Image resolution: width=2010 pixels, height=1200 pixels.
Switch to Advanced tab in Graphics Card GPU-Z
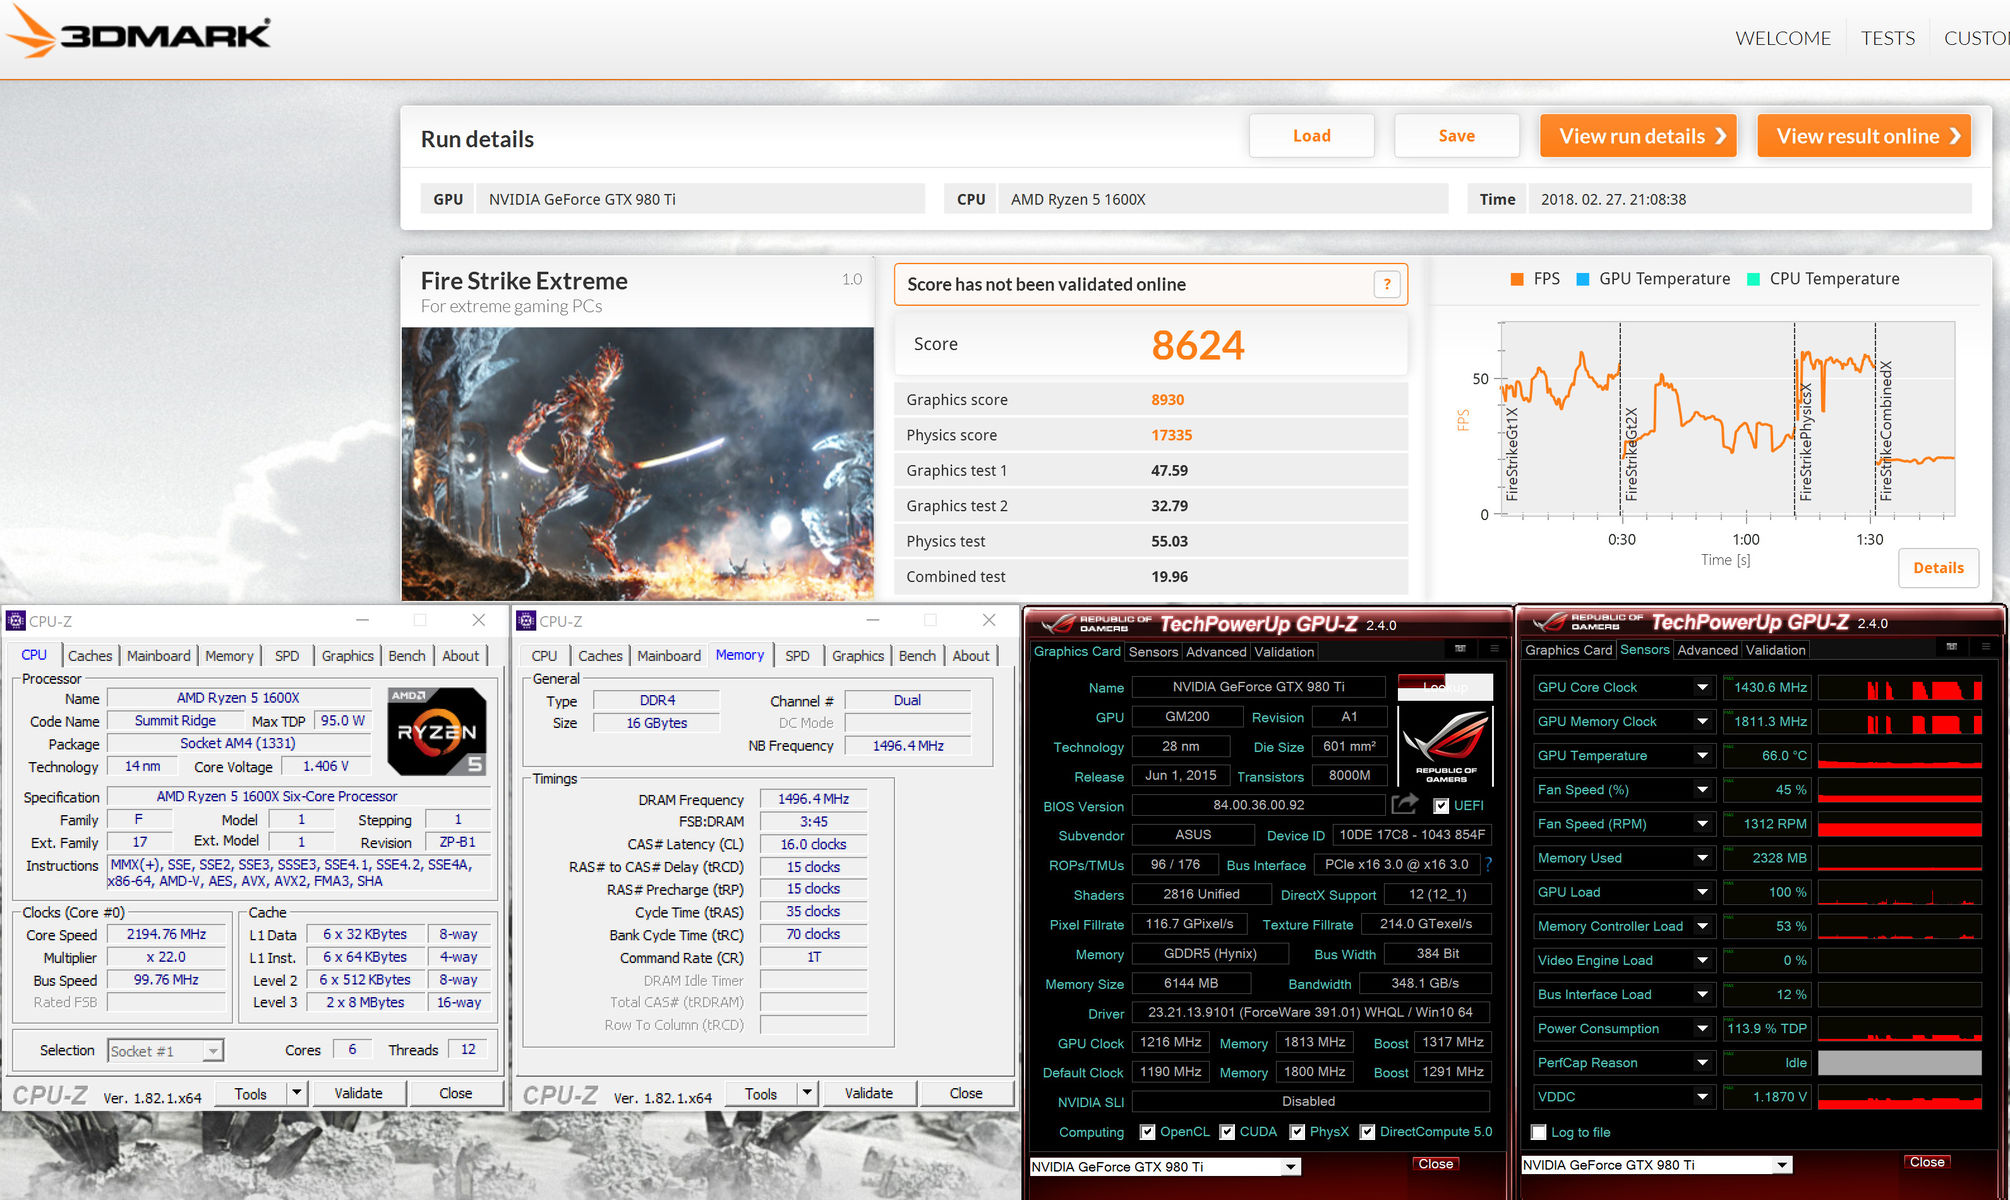(1216, 651)
